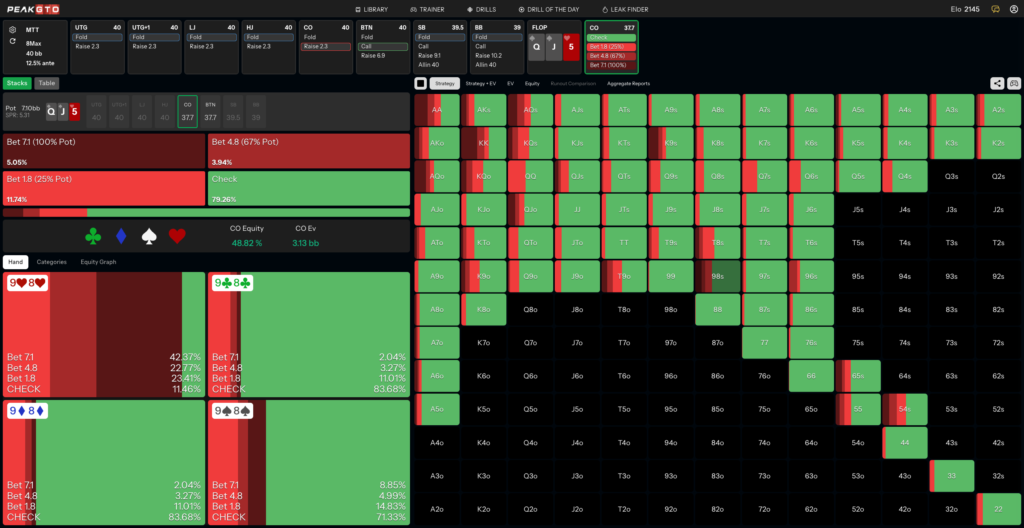Image resolution: width=1024 pixels, height=528 pixels.
Task: Open the chat bubbles icon beside Elo
Action: coord(995,9)
